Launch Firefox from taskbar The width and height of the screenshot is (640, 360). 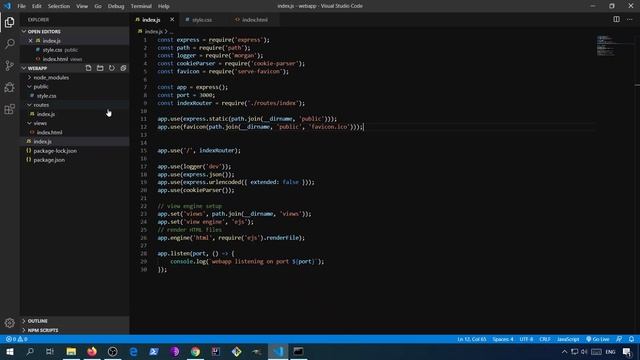coord(92,351)
